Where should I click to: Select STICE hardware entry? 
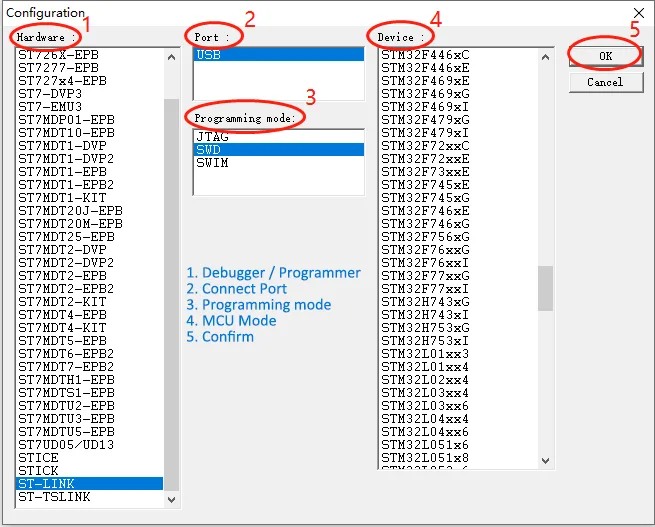89,458
